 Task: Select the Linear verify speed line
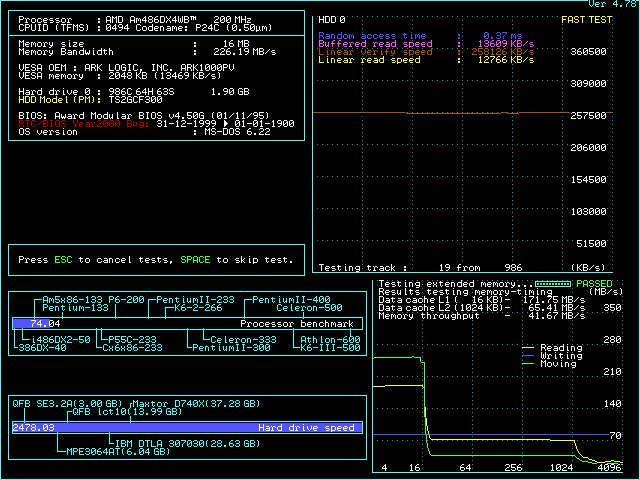pos(426,52)
